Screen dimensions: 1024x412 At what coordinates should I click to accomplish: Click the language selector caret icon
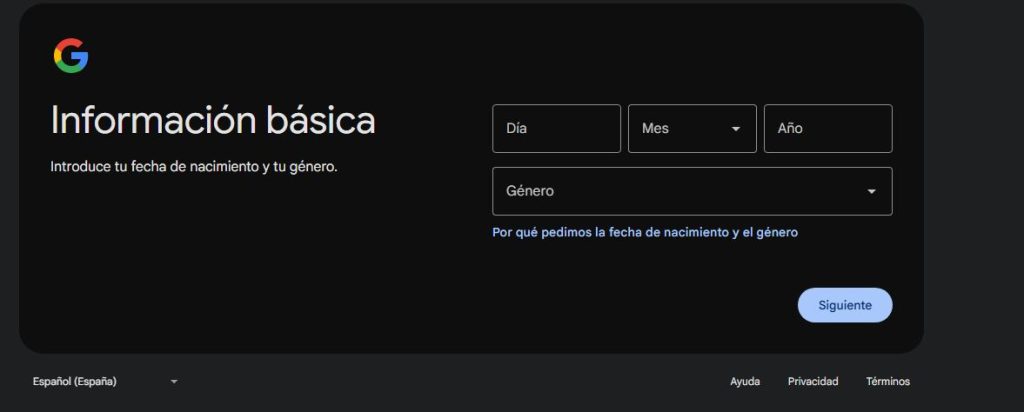[x=173, y=381]
